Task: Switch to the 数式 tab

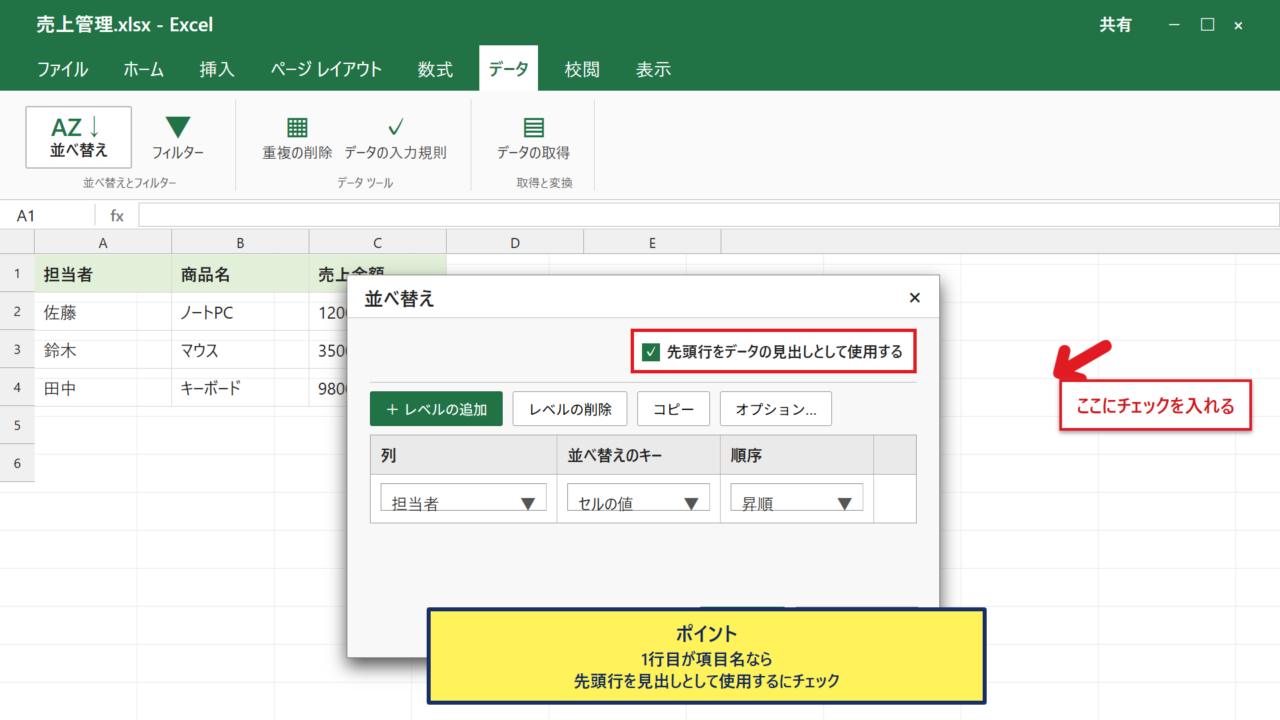Action: tap(435, 69)
